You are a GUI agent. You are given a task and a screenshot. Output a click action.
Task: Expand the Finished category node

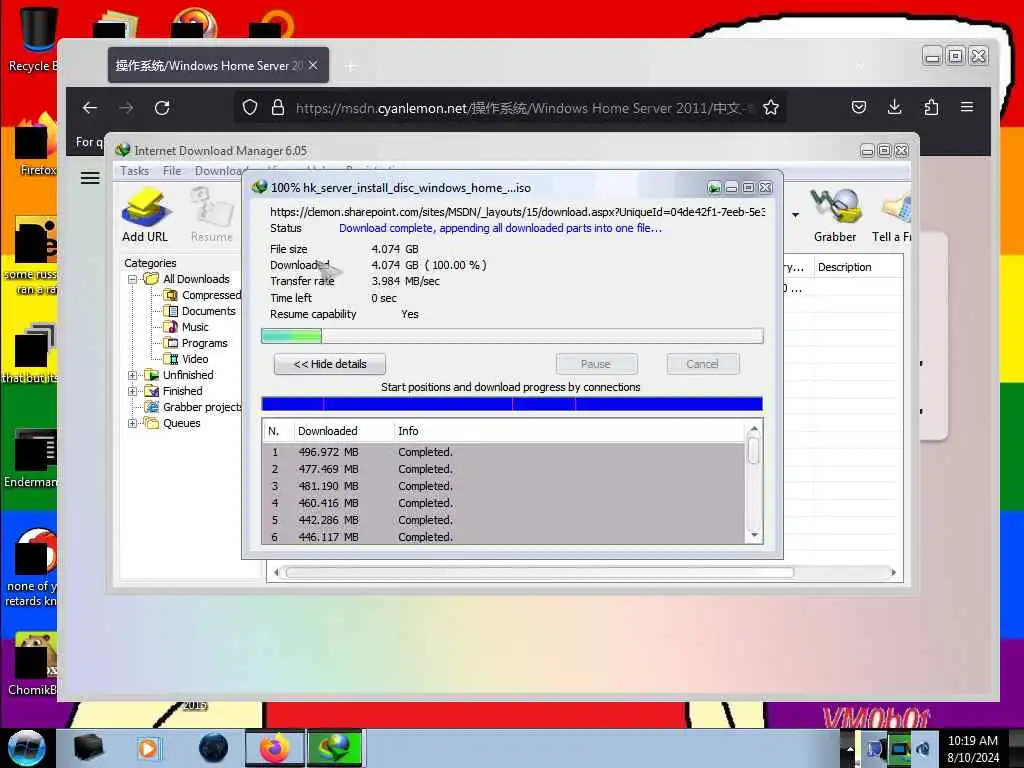[133, 391]
